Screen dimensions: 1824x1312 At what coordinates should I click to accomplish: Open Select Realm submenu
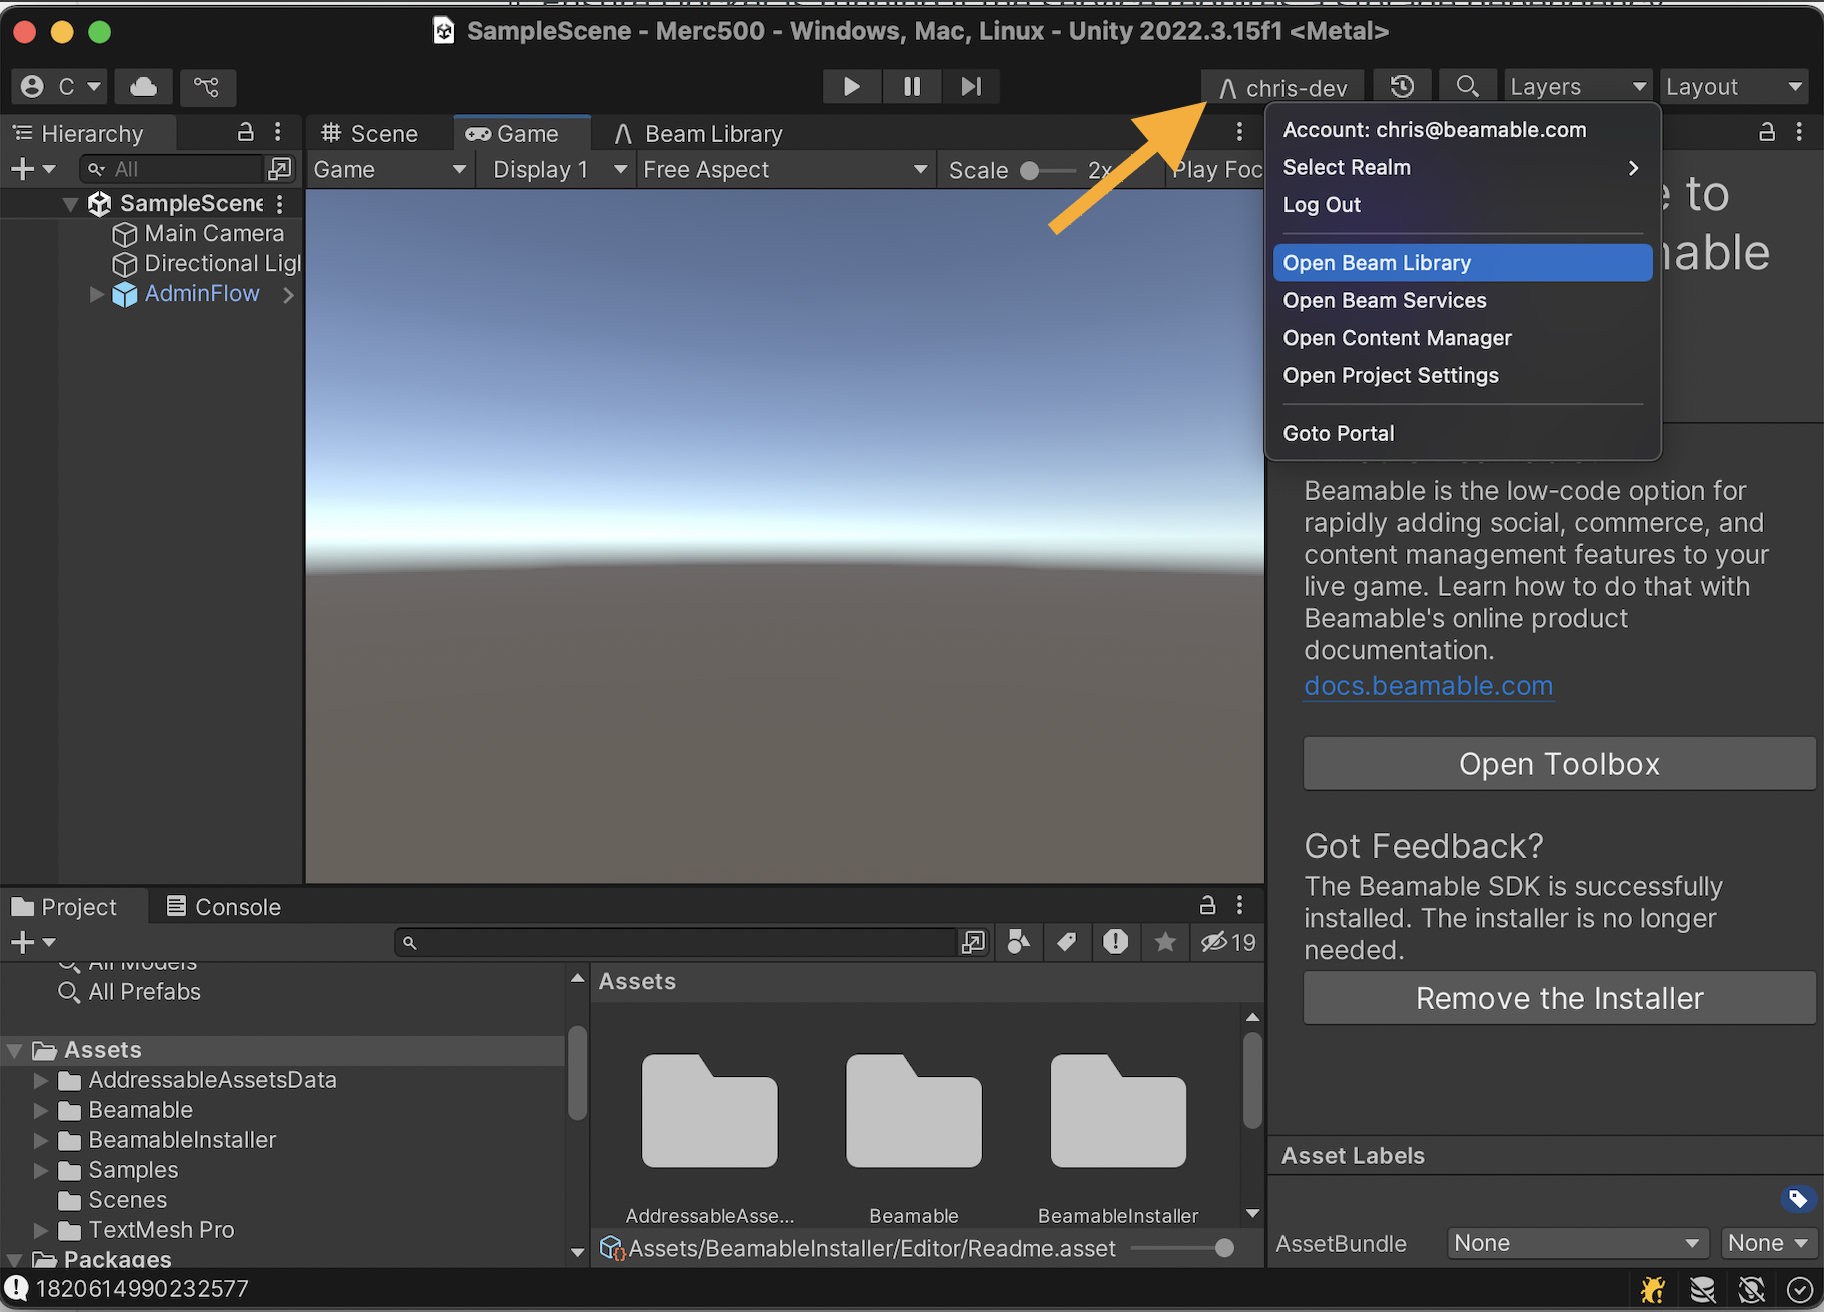click(1462, 167)
